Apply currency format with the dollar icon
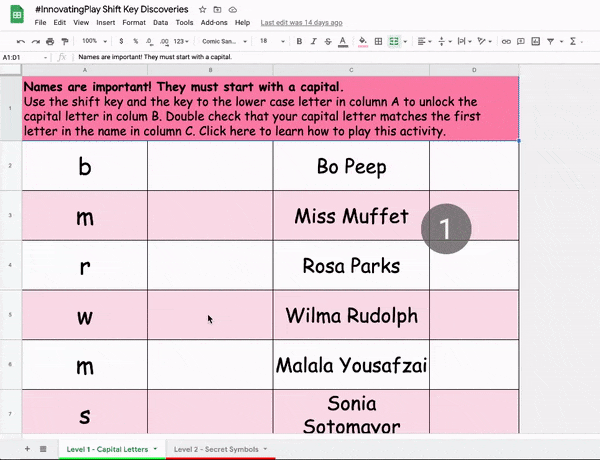This screenshot has width=600, height=460. [x=121, y=41]
